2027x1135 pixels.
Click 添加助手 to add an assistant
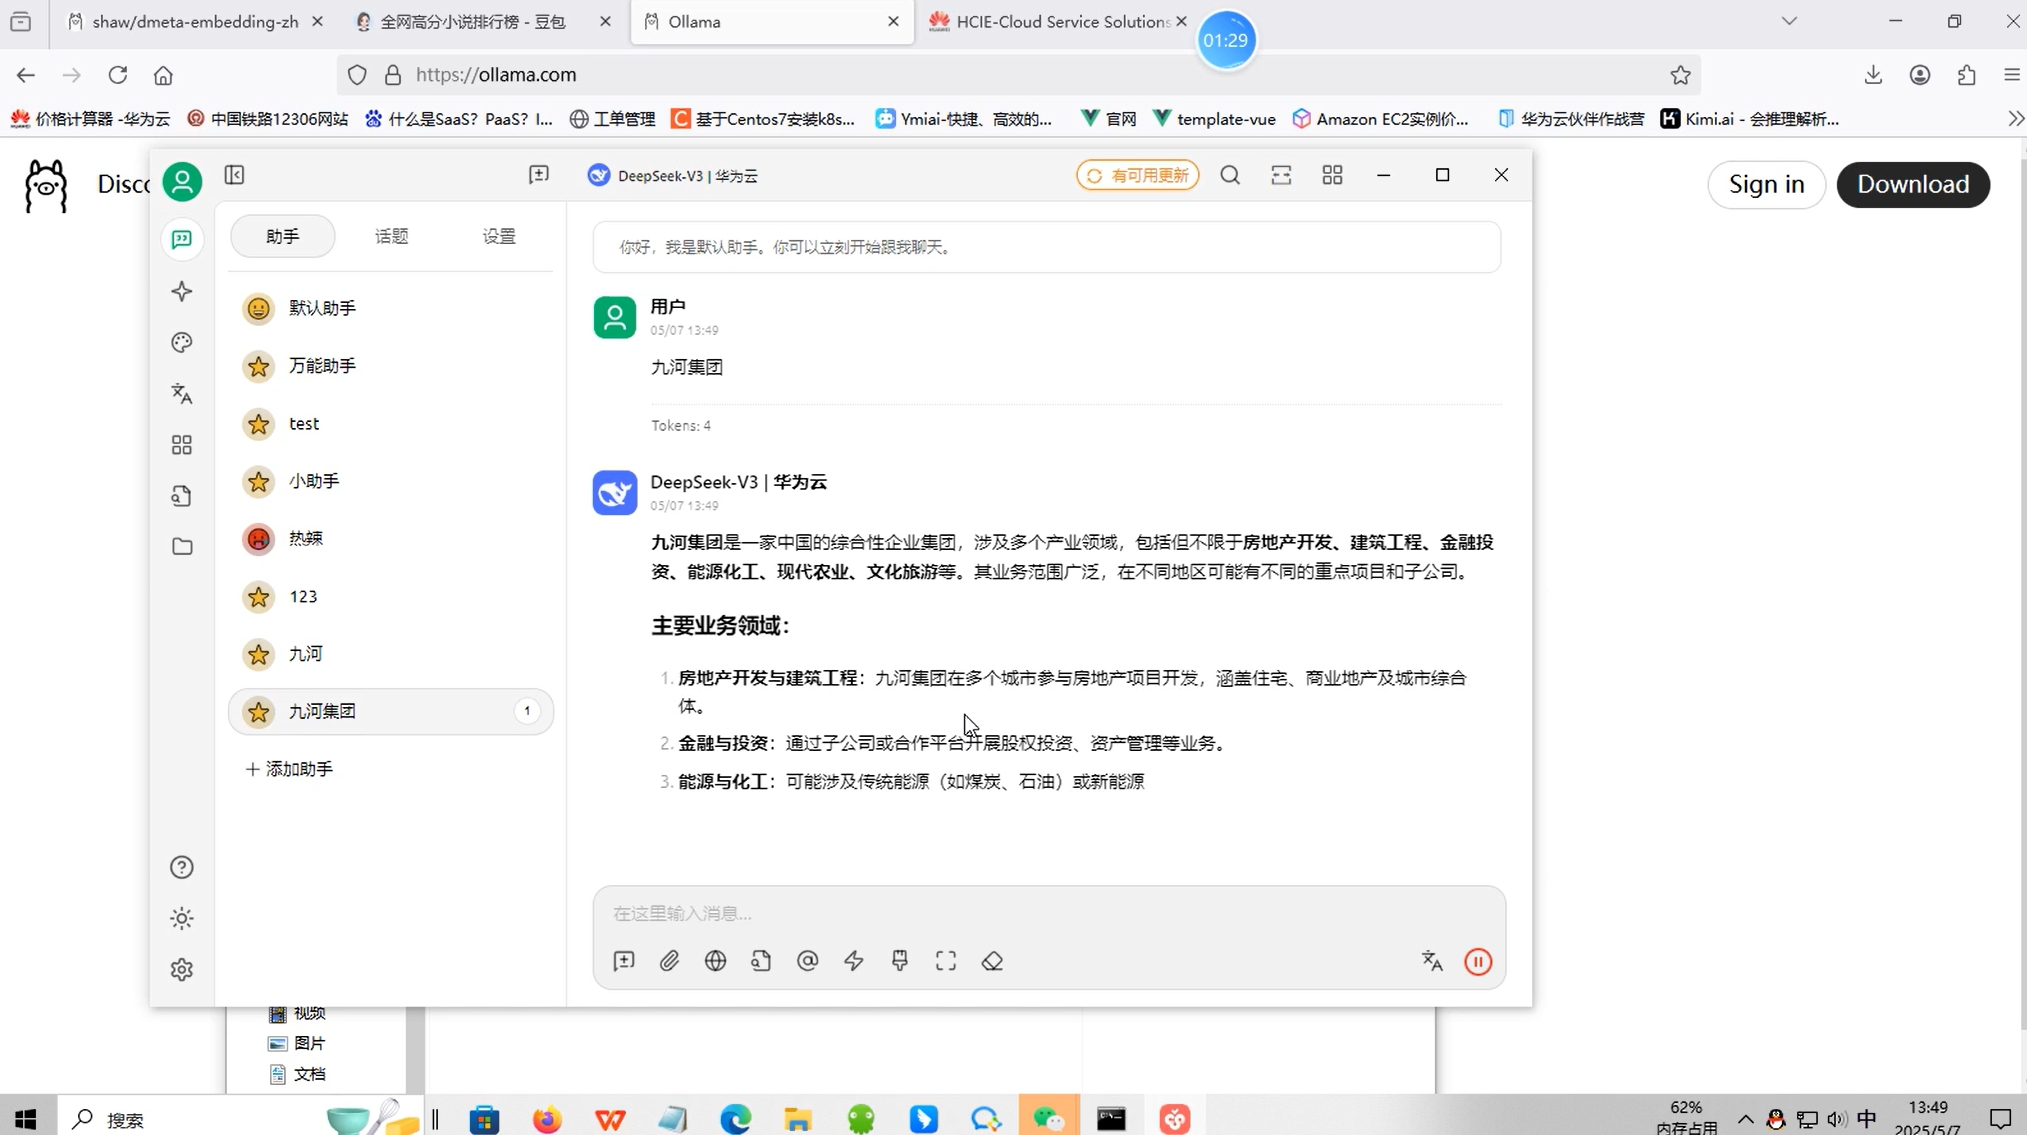(290, 769)
